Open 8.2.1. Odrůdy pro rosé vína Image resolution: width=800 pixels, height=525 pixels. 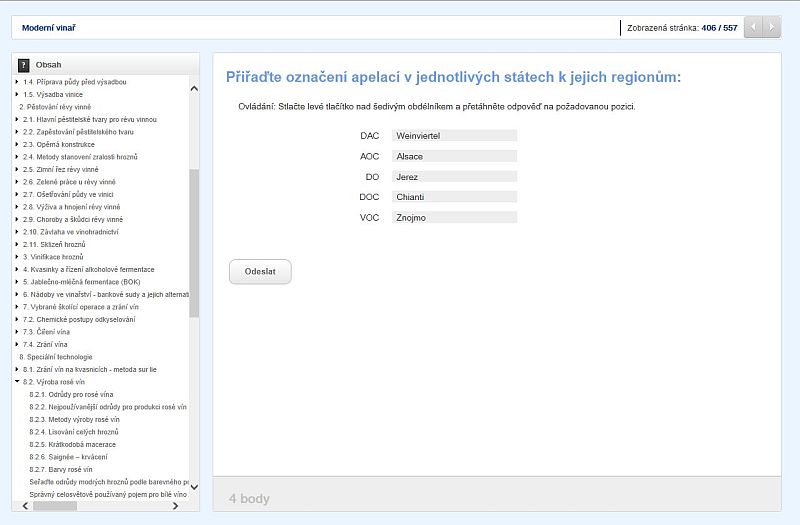point(71,394)
